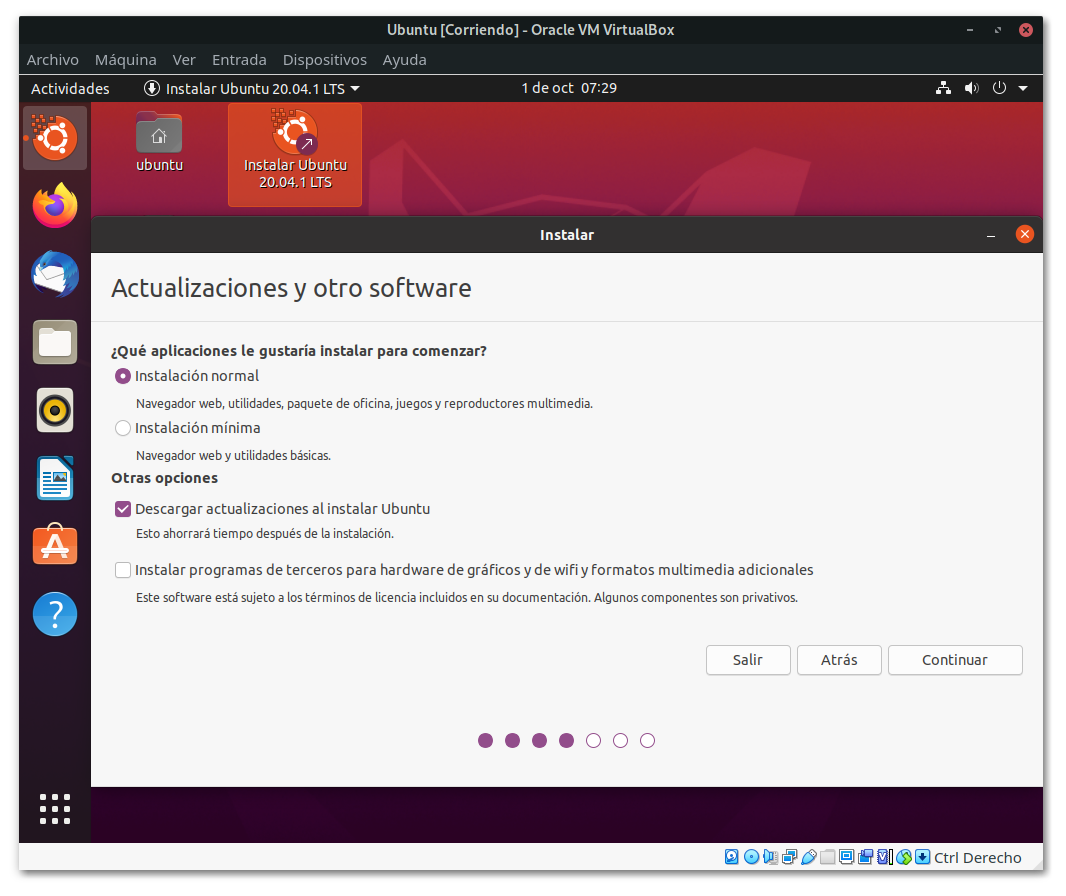Screen dimensions: 1066x896
Task: Uncheck Descargar actualizaciones al instalar Ubuntu
Action: tap(122, 509)
